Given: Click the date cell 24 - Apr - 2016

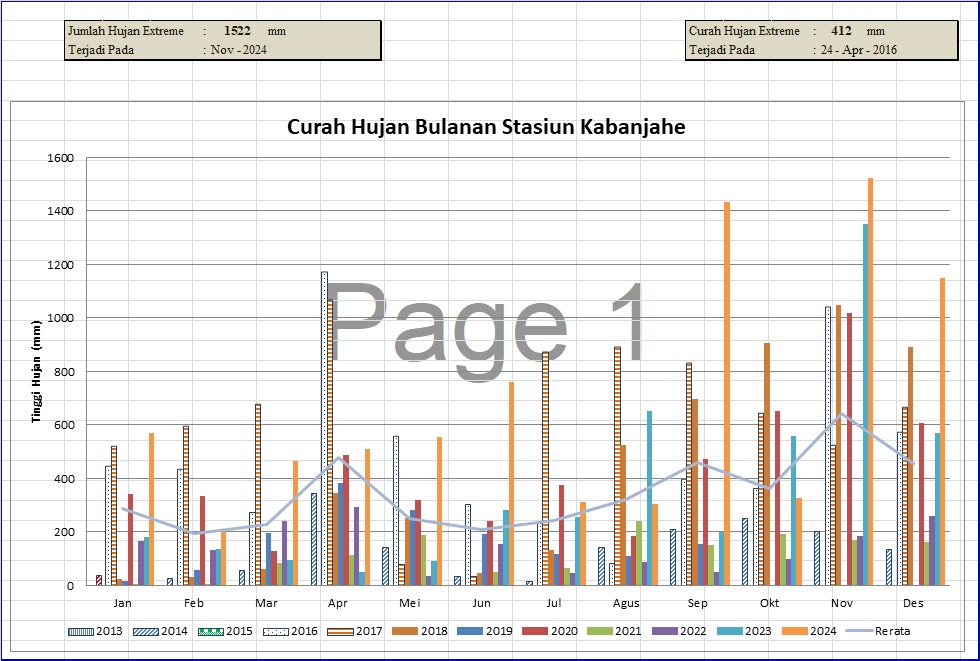Looking at the screenshot, I should pyautogui.click(x=857, y=49).
